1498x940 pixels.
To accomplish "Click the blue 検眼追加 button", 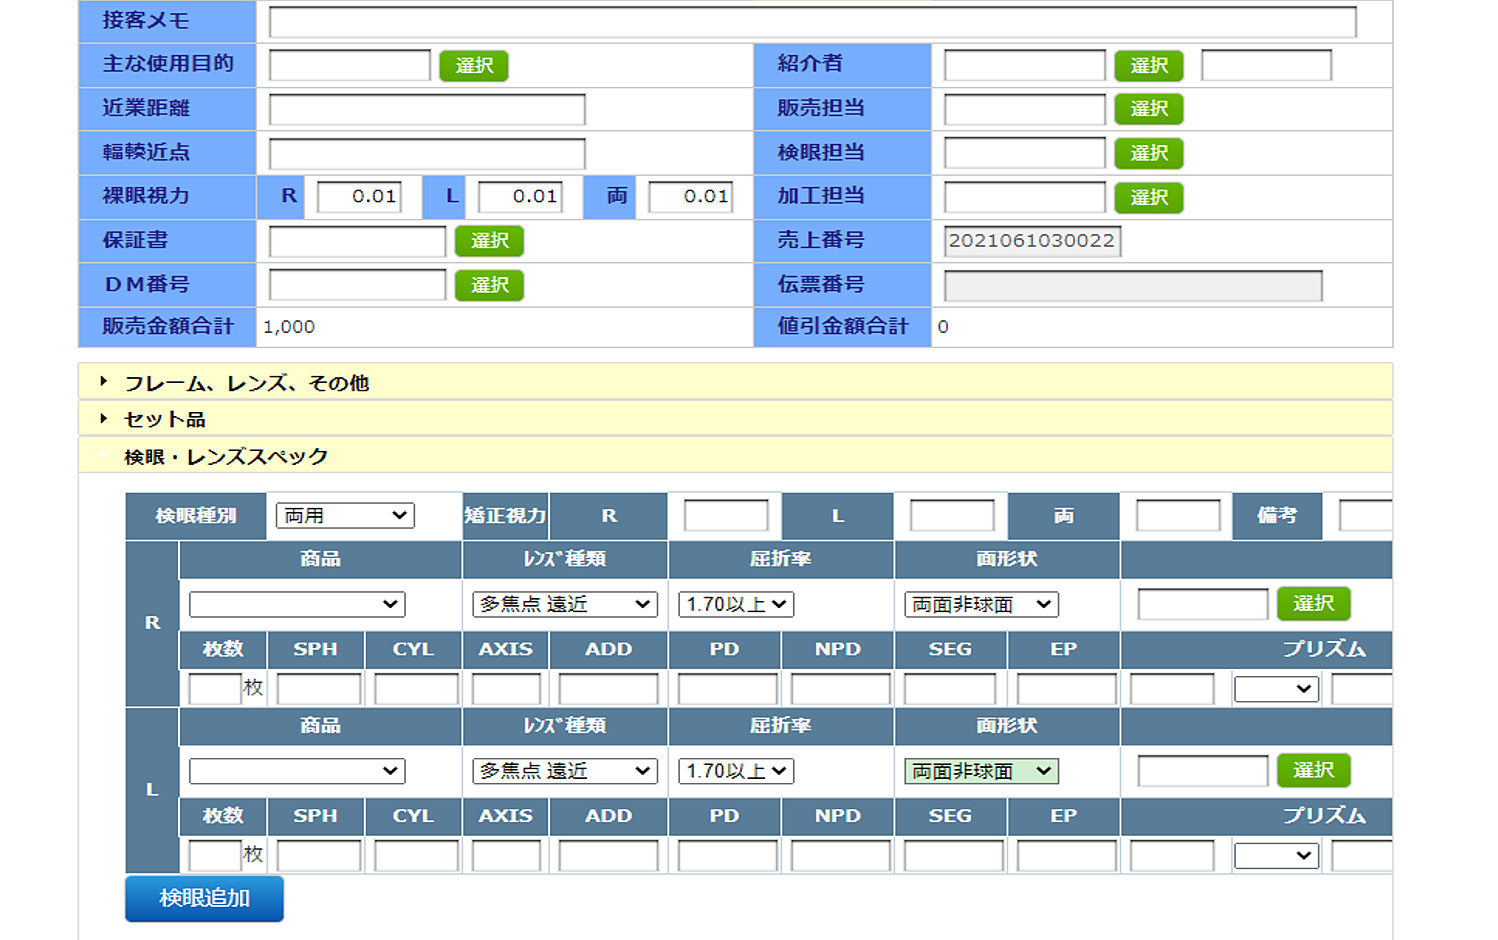I will pos(204,898).
